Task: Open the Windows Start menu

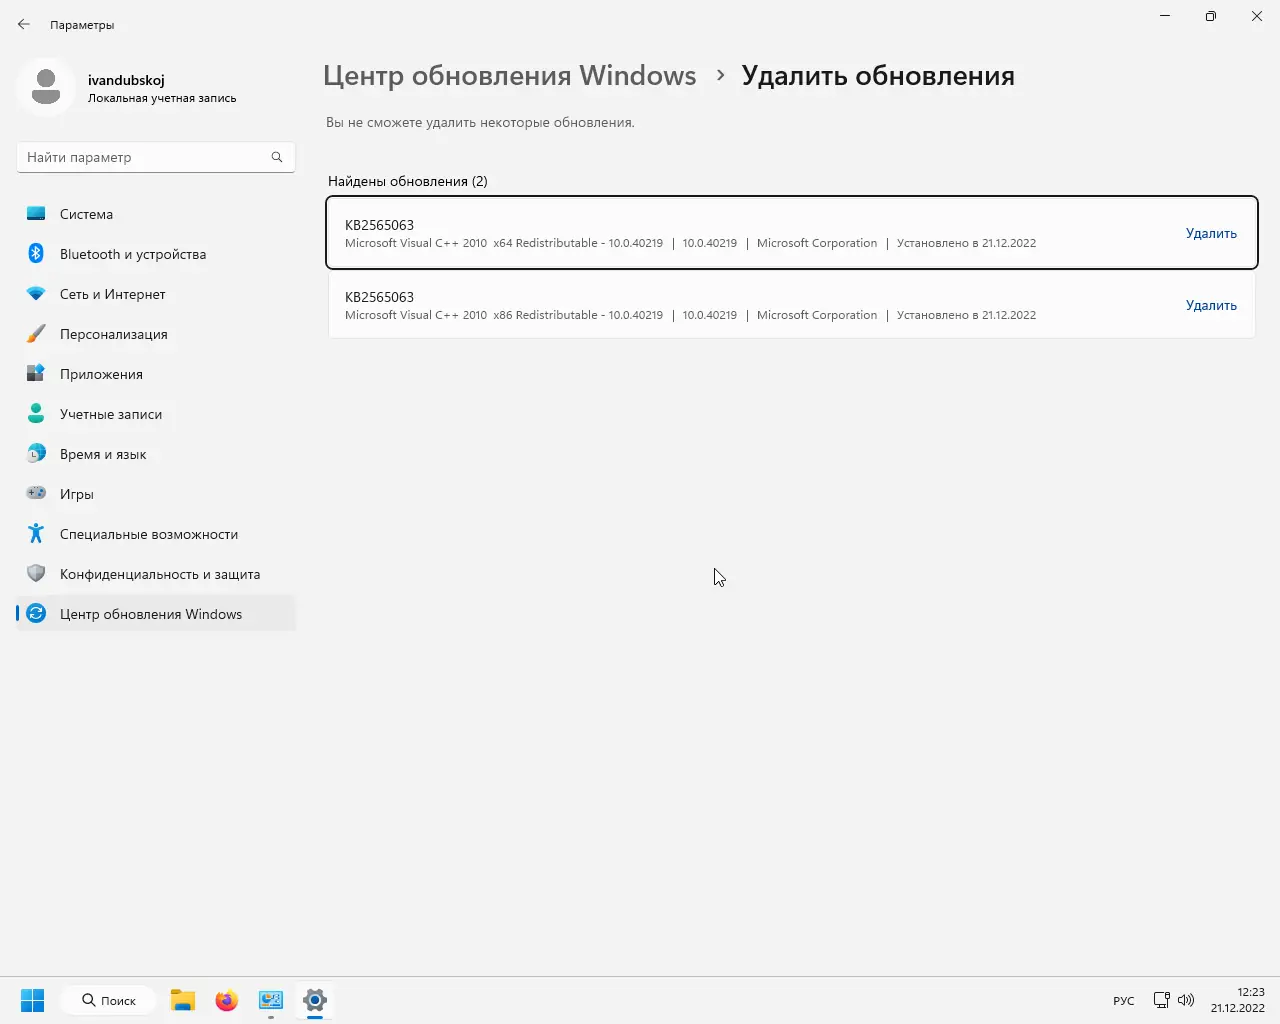Action: click(x=33, y=1000)
